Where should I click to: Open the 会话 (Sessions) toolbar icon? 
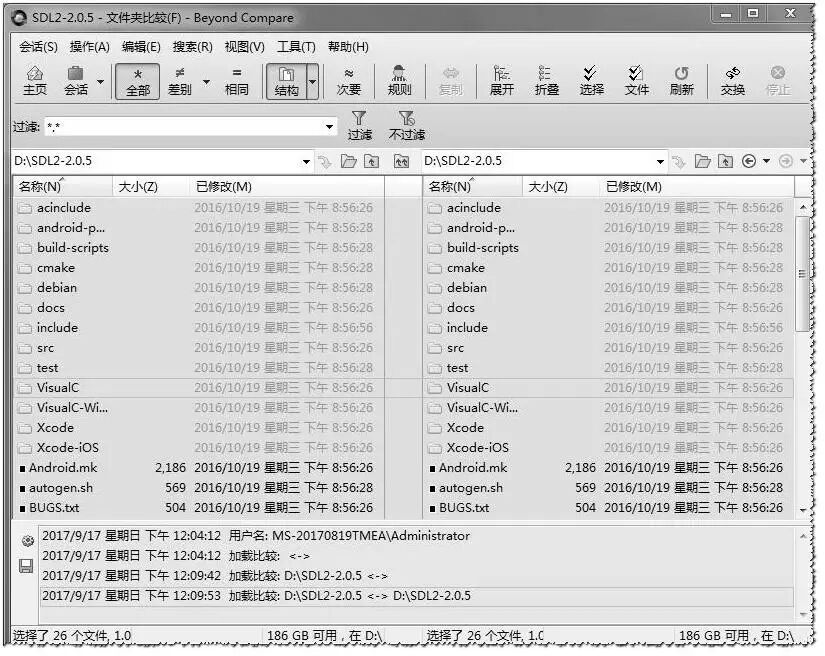(76, 81)
